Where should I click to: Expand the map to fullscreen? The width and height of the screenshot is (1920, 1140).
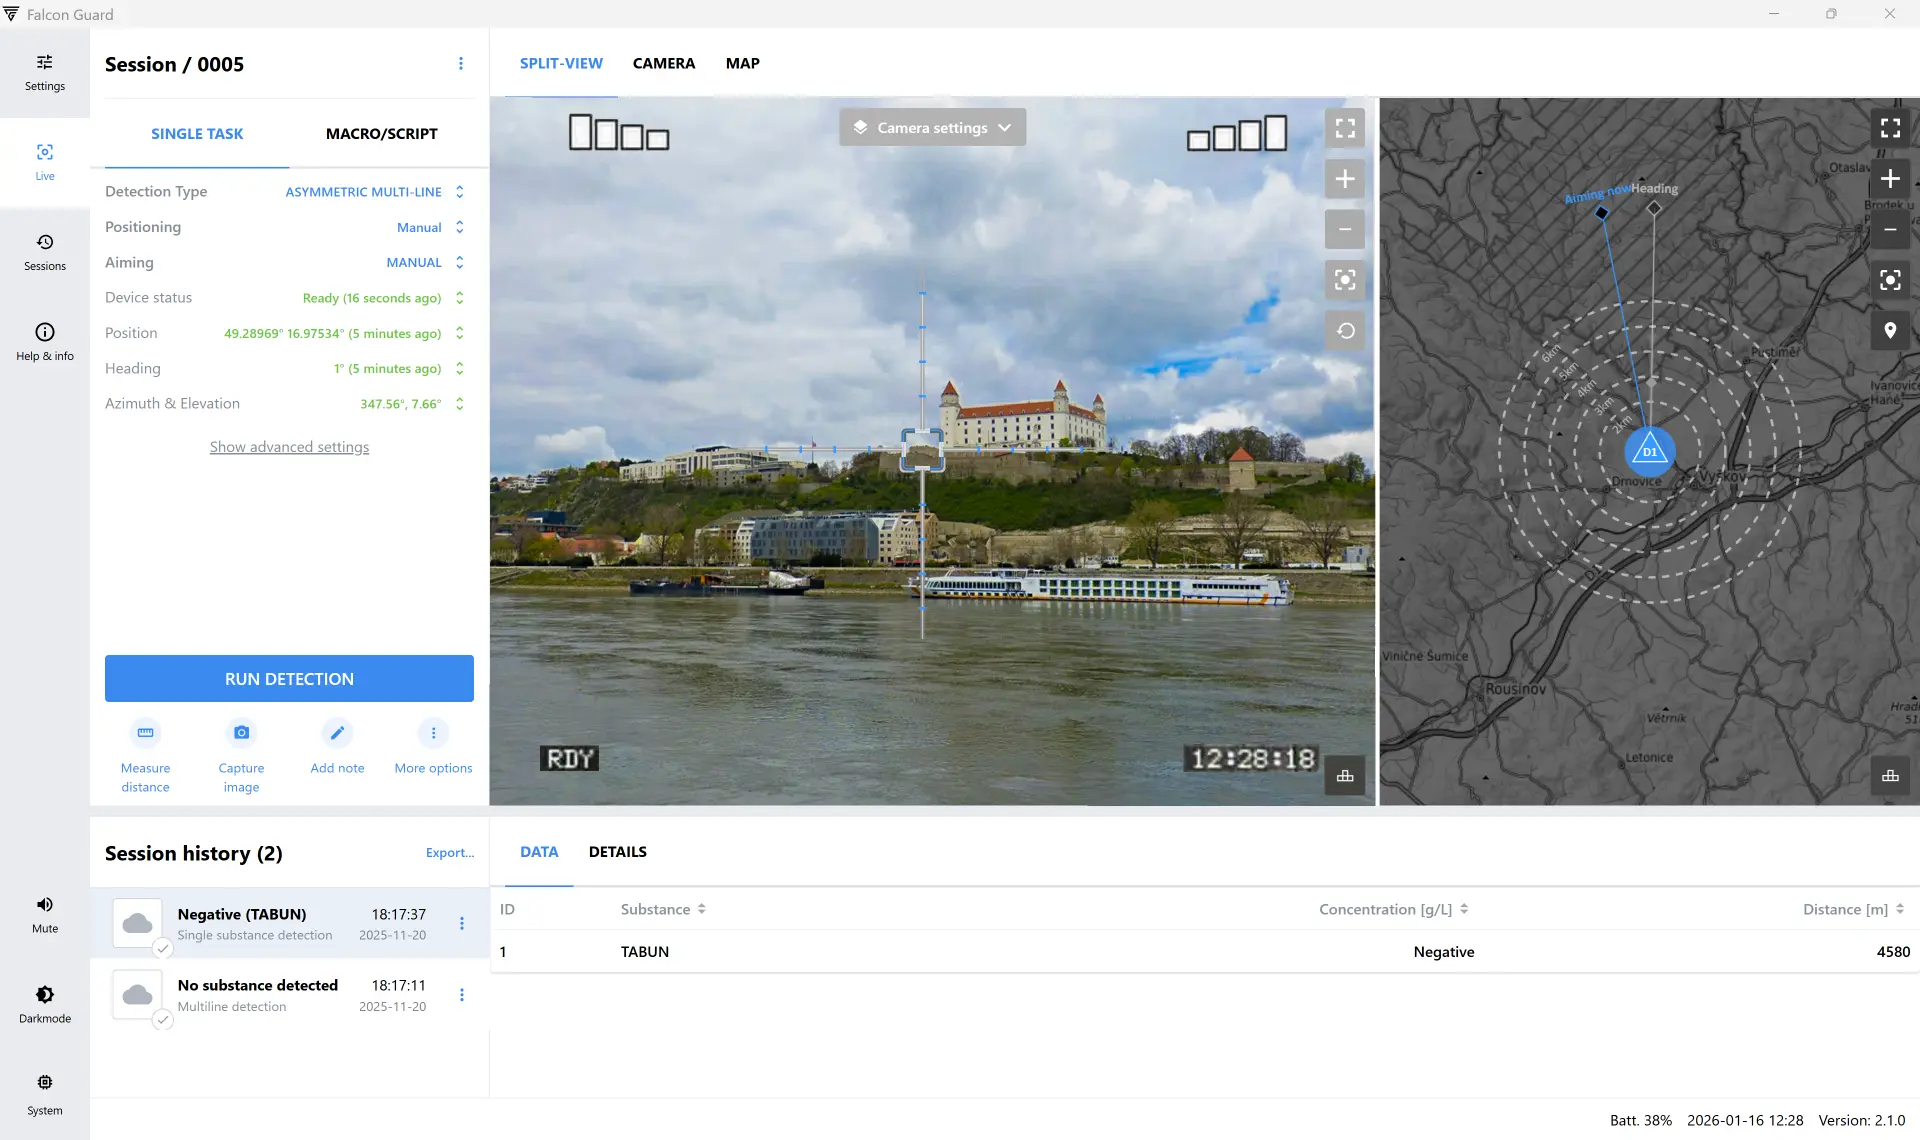1890,128
